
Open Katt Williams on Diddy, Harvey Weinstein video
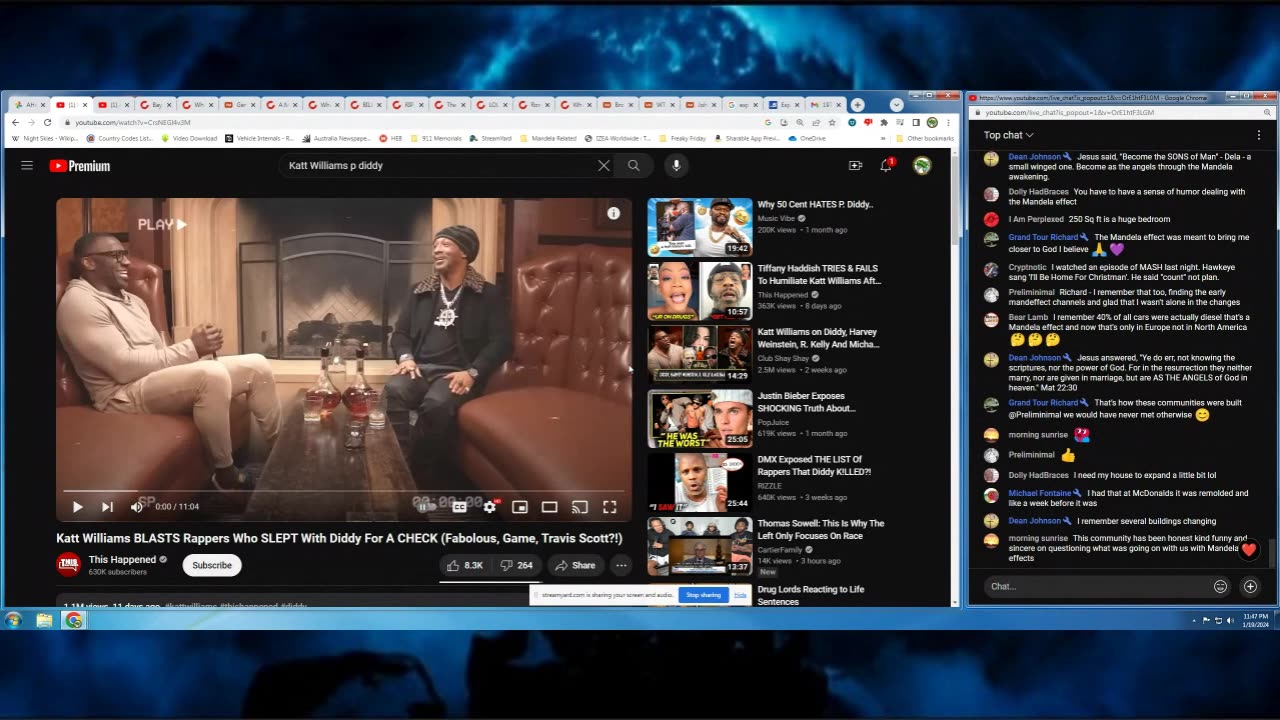[x=818, y=338]
